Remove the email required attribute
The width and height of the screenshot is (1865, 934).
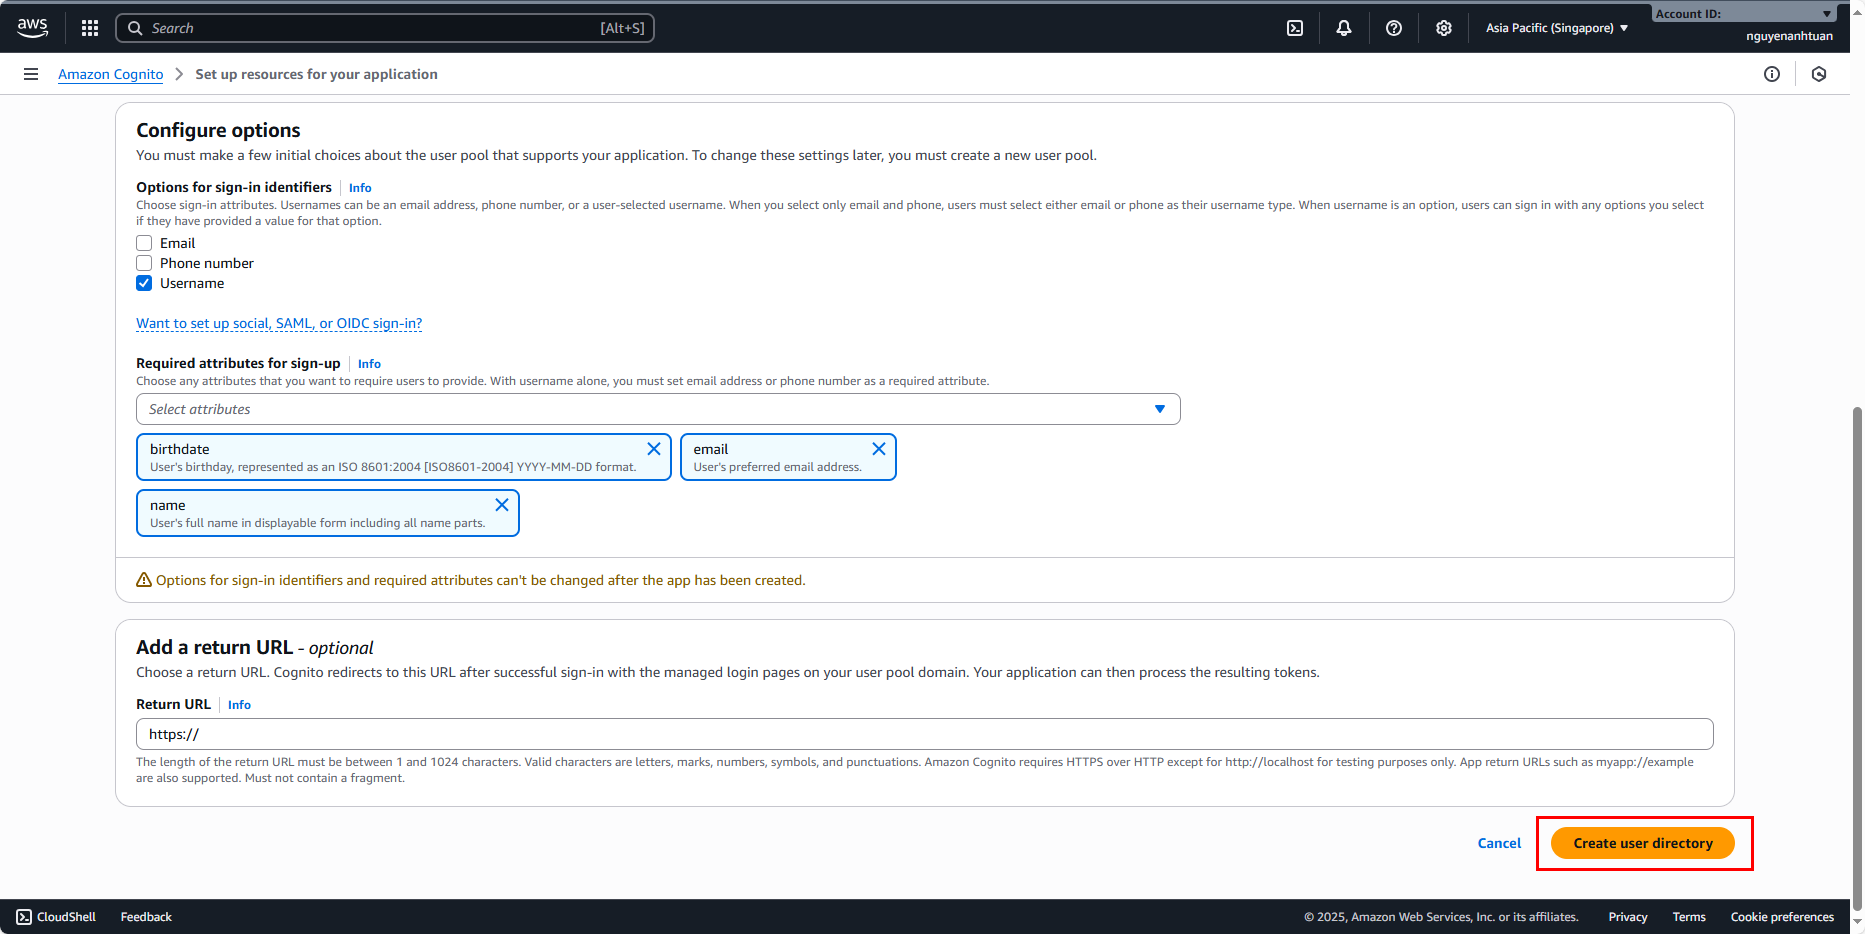(x=879, y=449)
